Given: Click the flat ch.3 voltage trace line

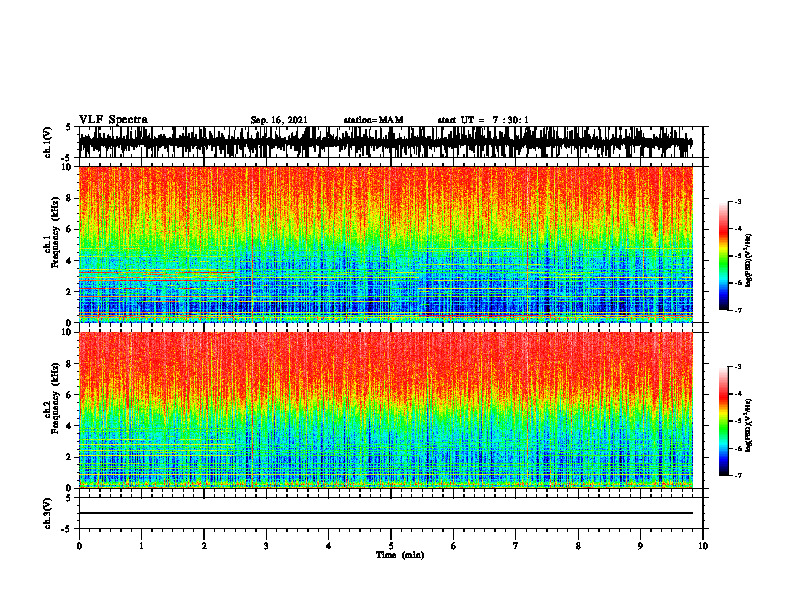Looking at the screenshot, I should [x=386, y=513].
